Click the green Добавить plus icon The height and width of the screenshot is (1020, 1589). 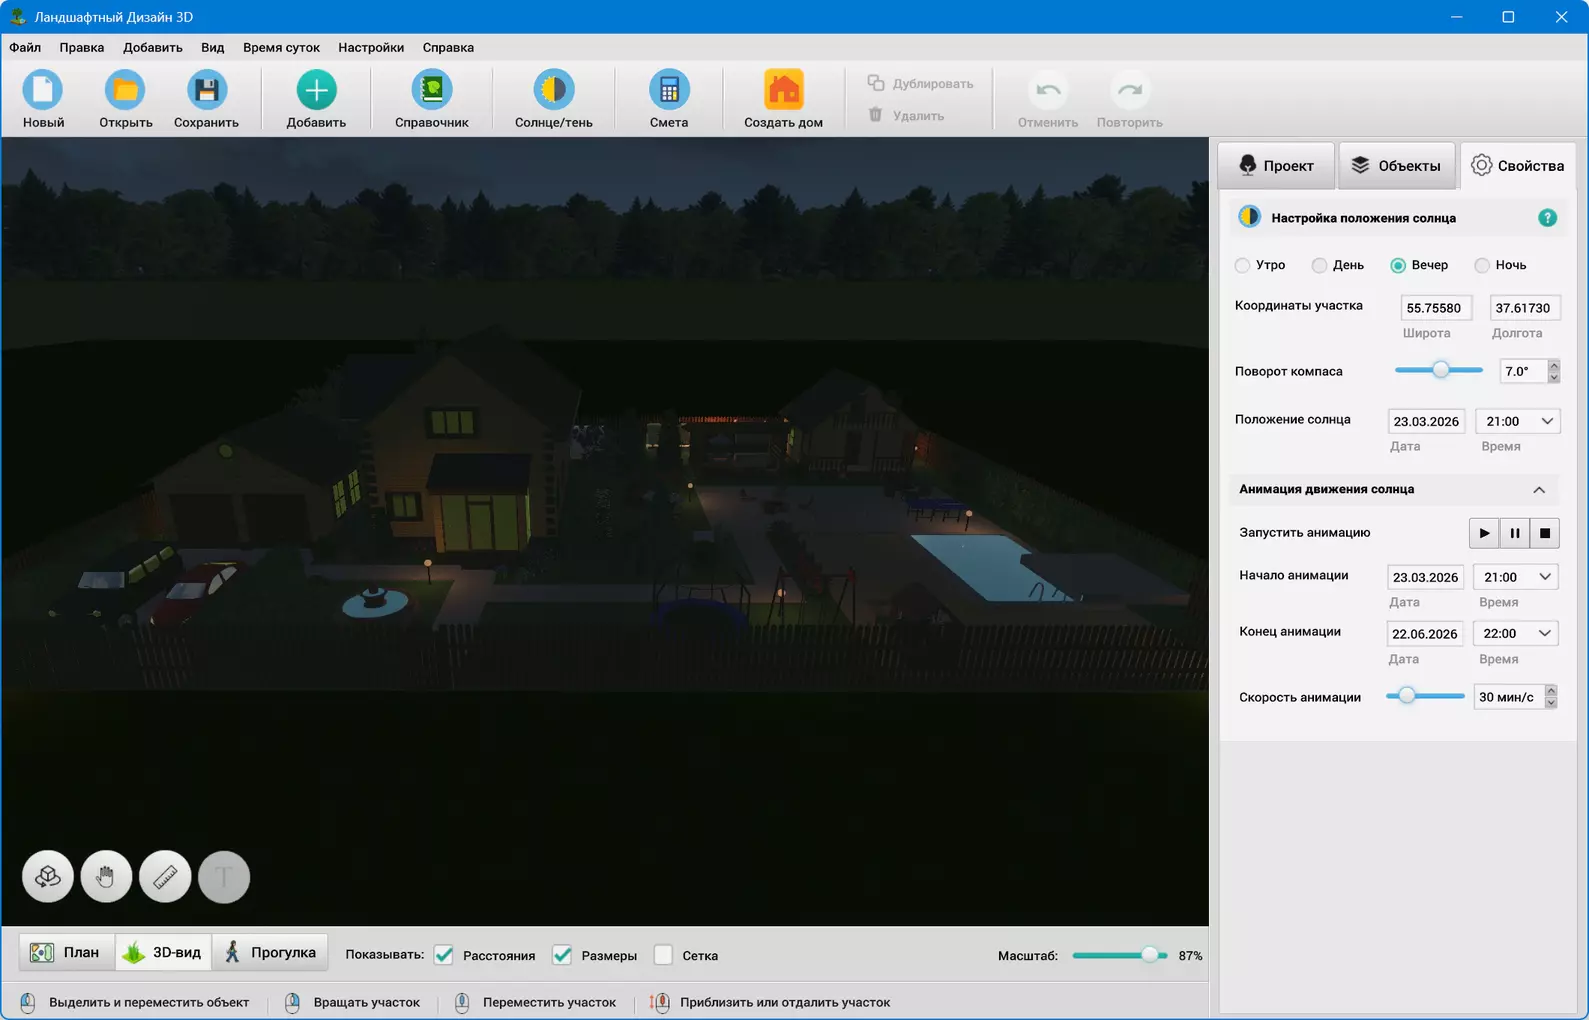pos(316,90)
